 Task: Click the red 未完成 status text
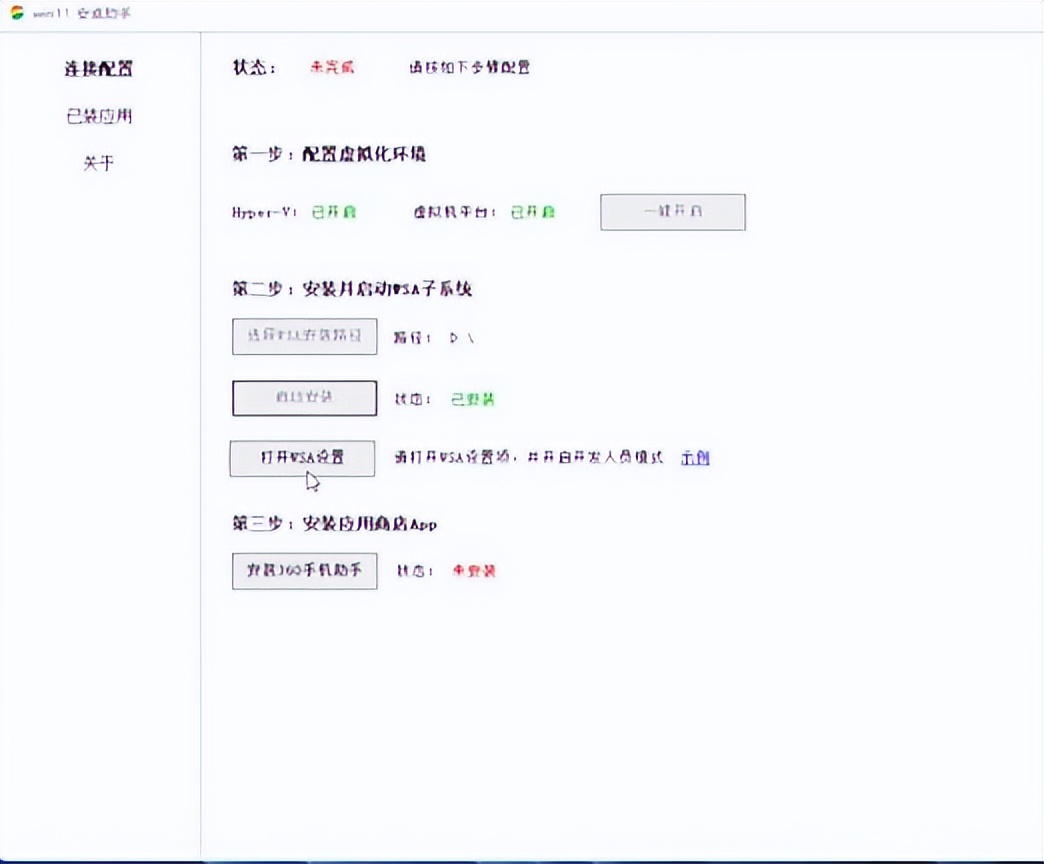pos(329,67)
